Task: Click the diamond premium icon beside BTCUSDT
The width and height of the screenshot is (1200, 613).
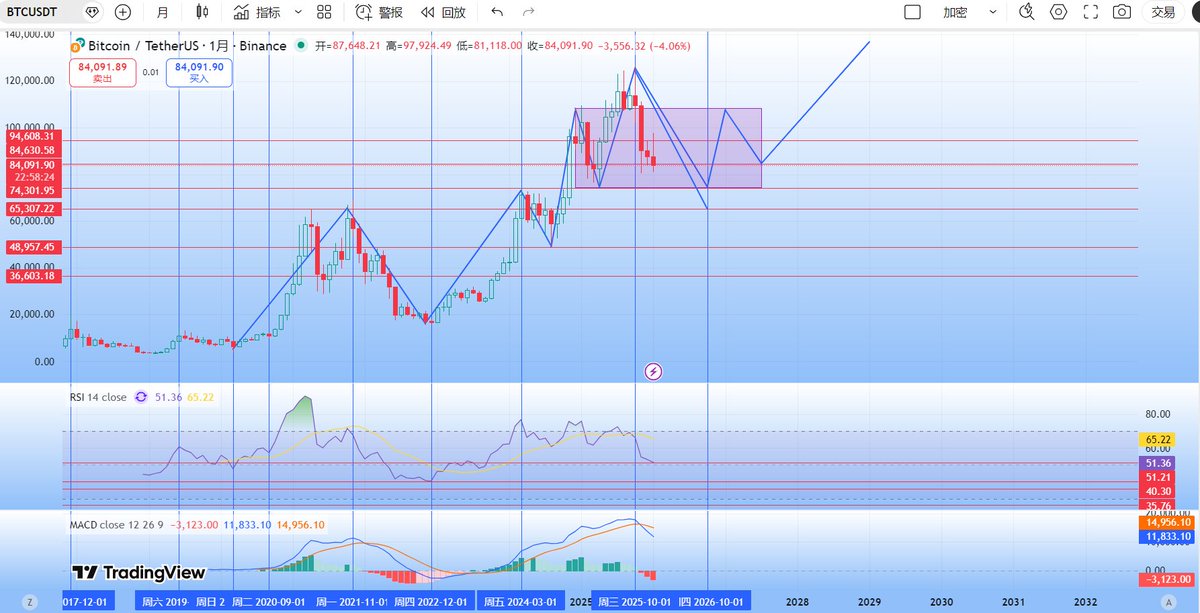Action: (x=92, y=12)
